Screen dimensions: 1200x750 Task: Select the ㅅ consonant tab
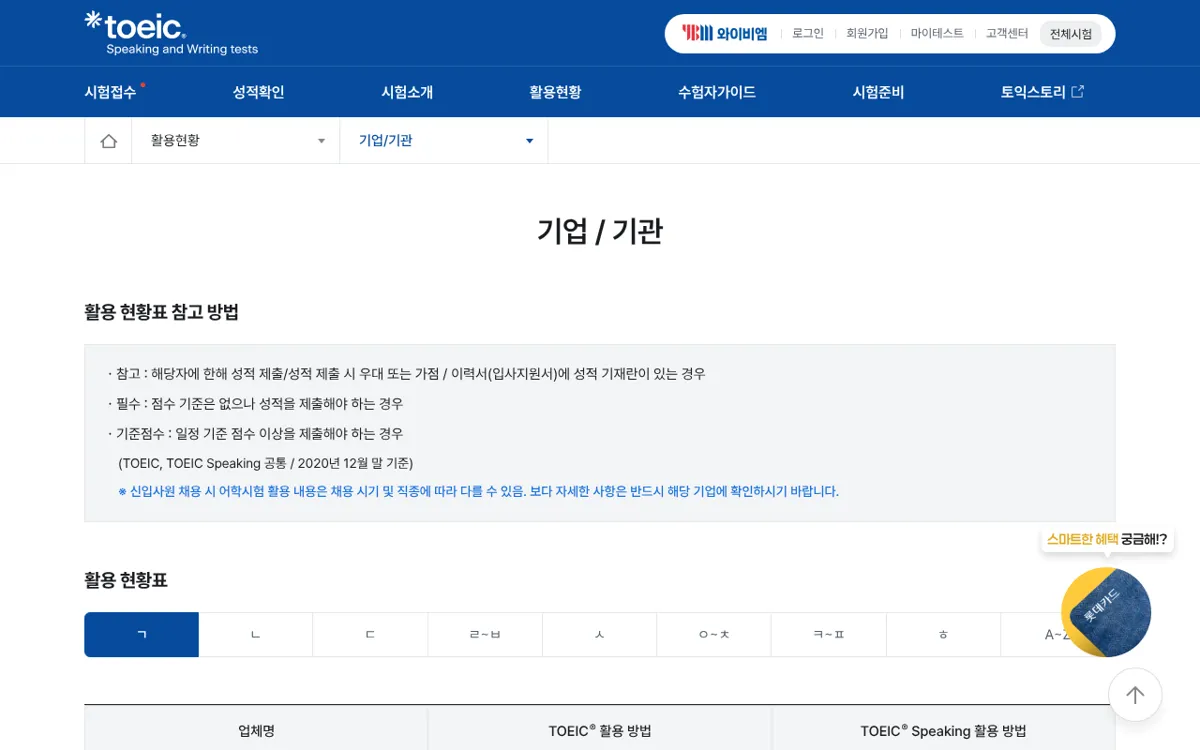(599, 635)
